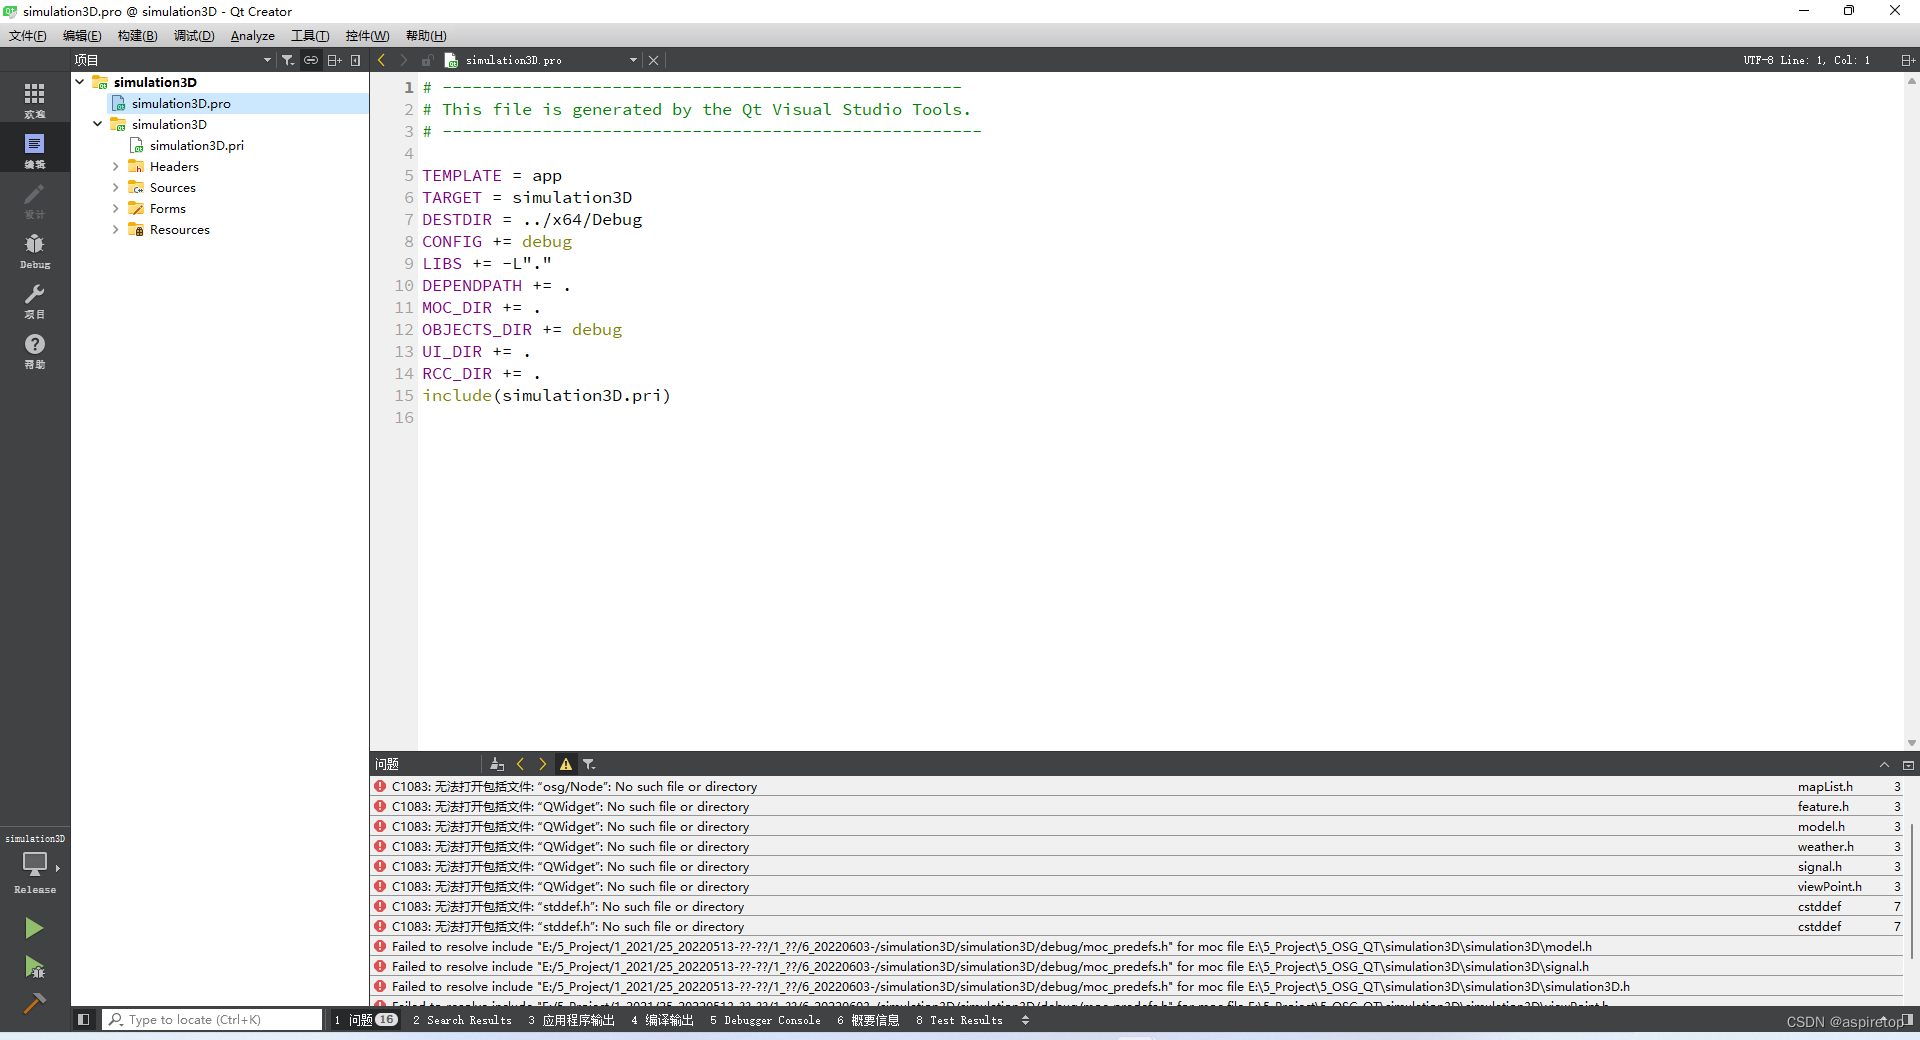
Task: Toggle warnings visibility in issues pane
Action: (x=565, y=764)
